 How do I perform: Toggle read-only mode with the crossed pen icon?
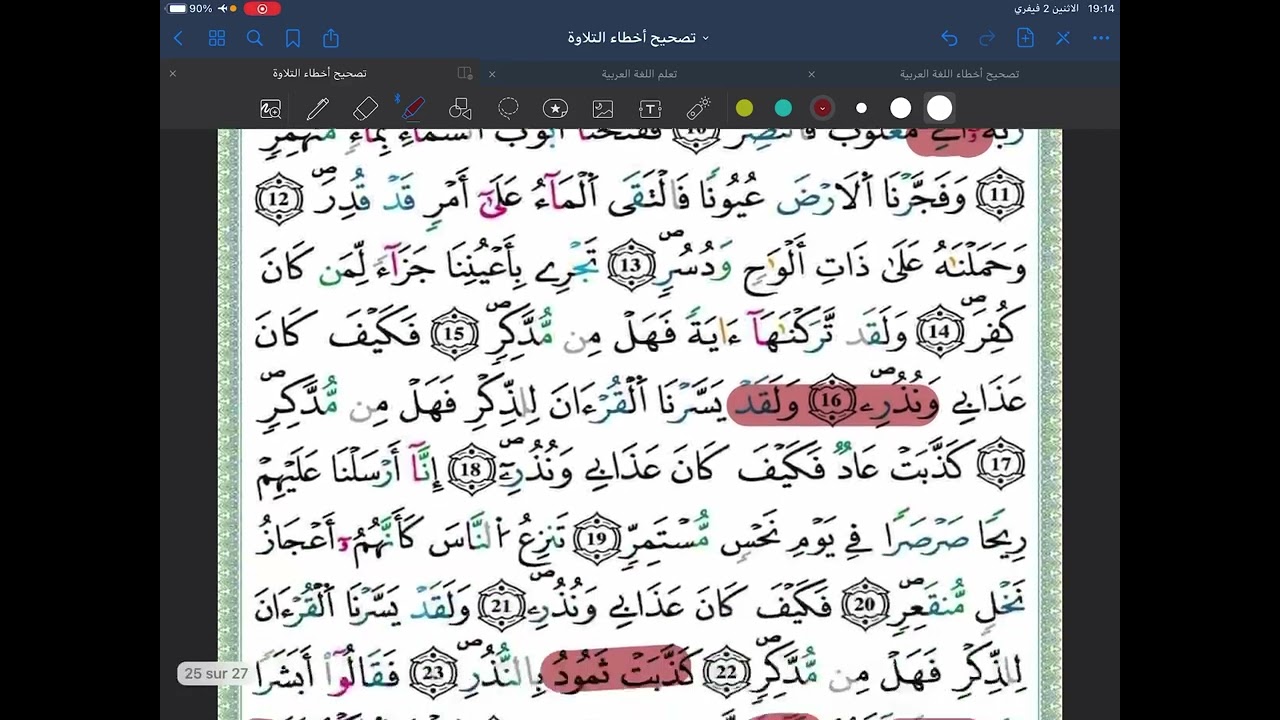click(1063, 38)
